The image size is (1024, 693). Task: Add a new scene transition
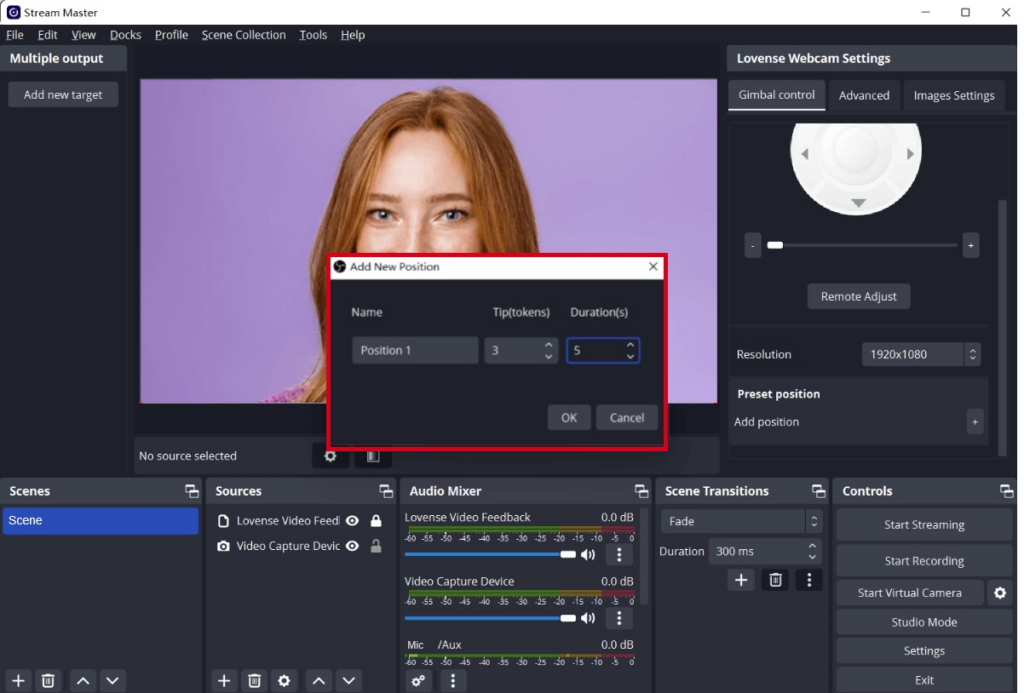741,580
